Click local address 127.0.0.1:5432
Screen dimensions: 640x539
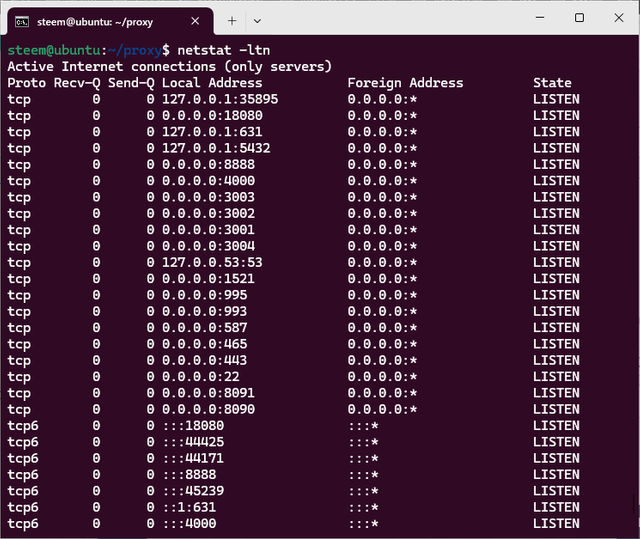click(216, 148)
